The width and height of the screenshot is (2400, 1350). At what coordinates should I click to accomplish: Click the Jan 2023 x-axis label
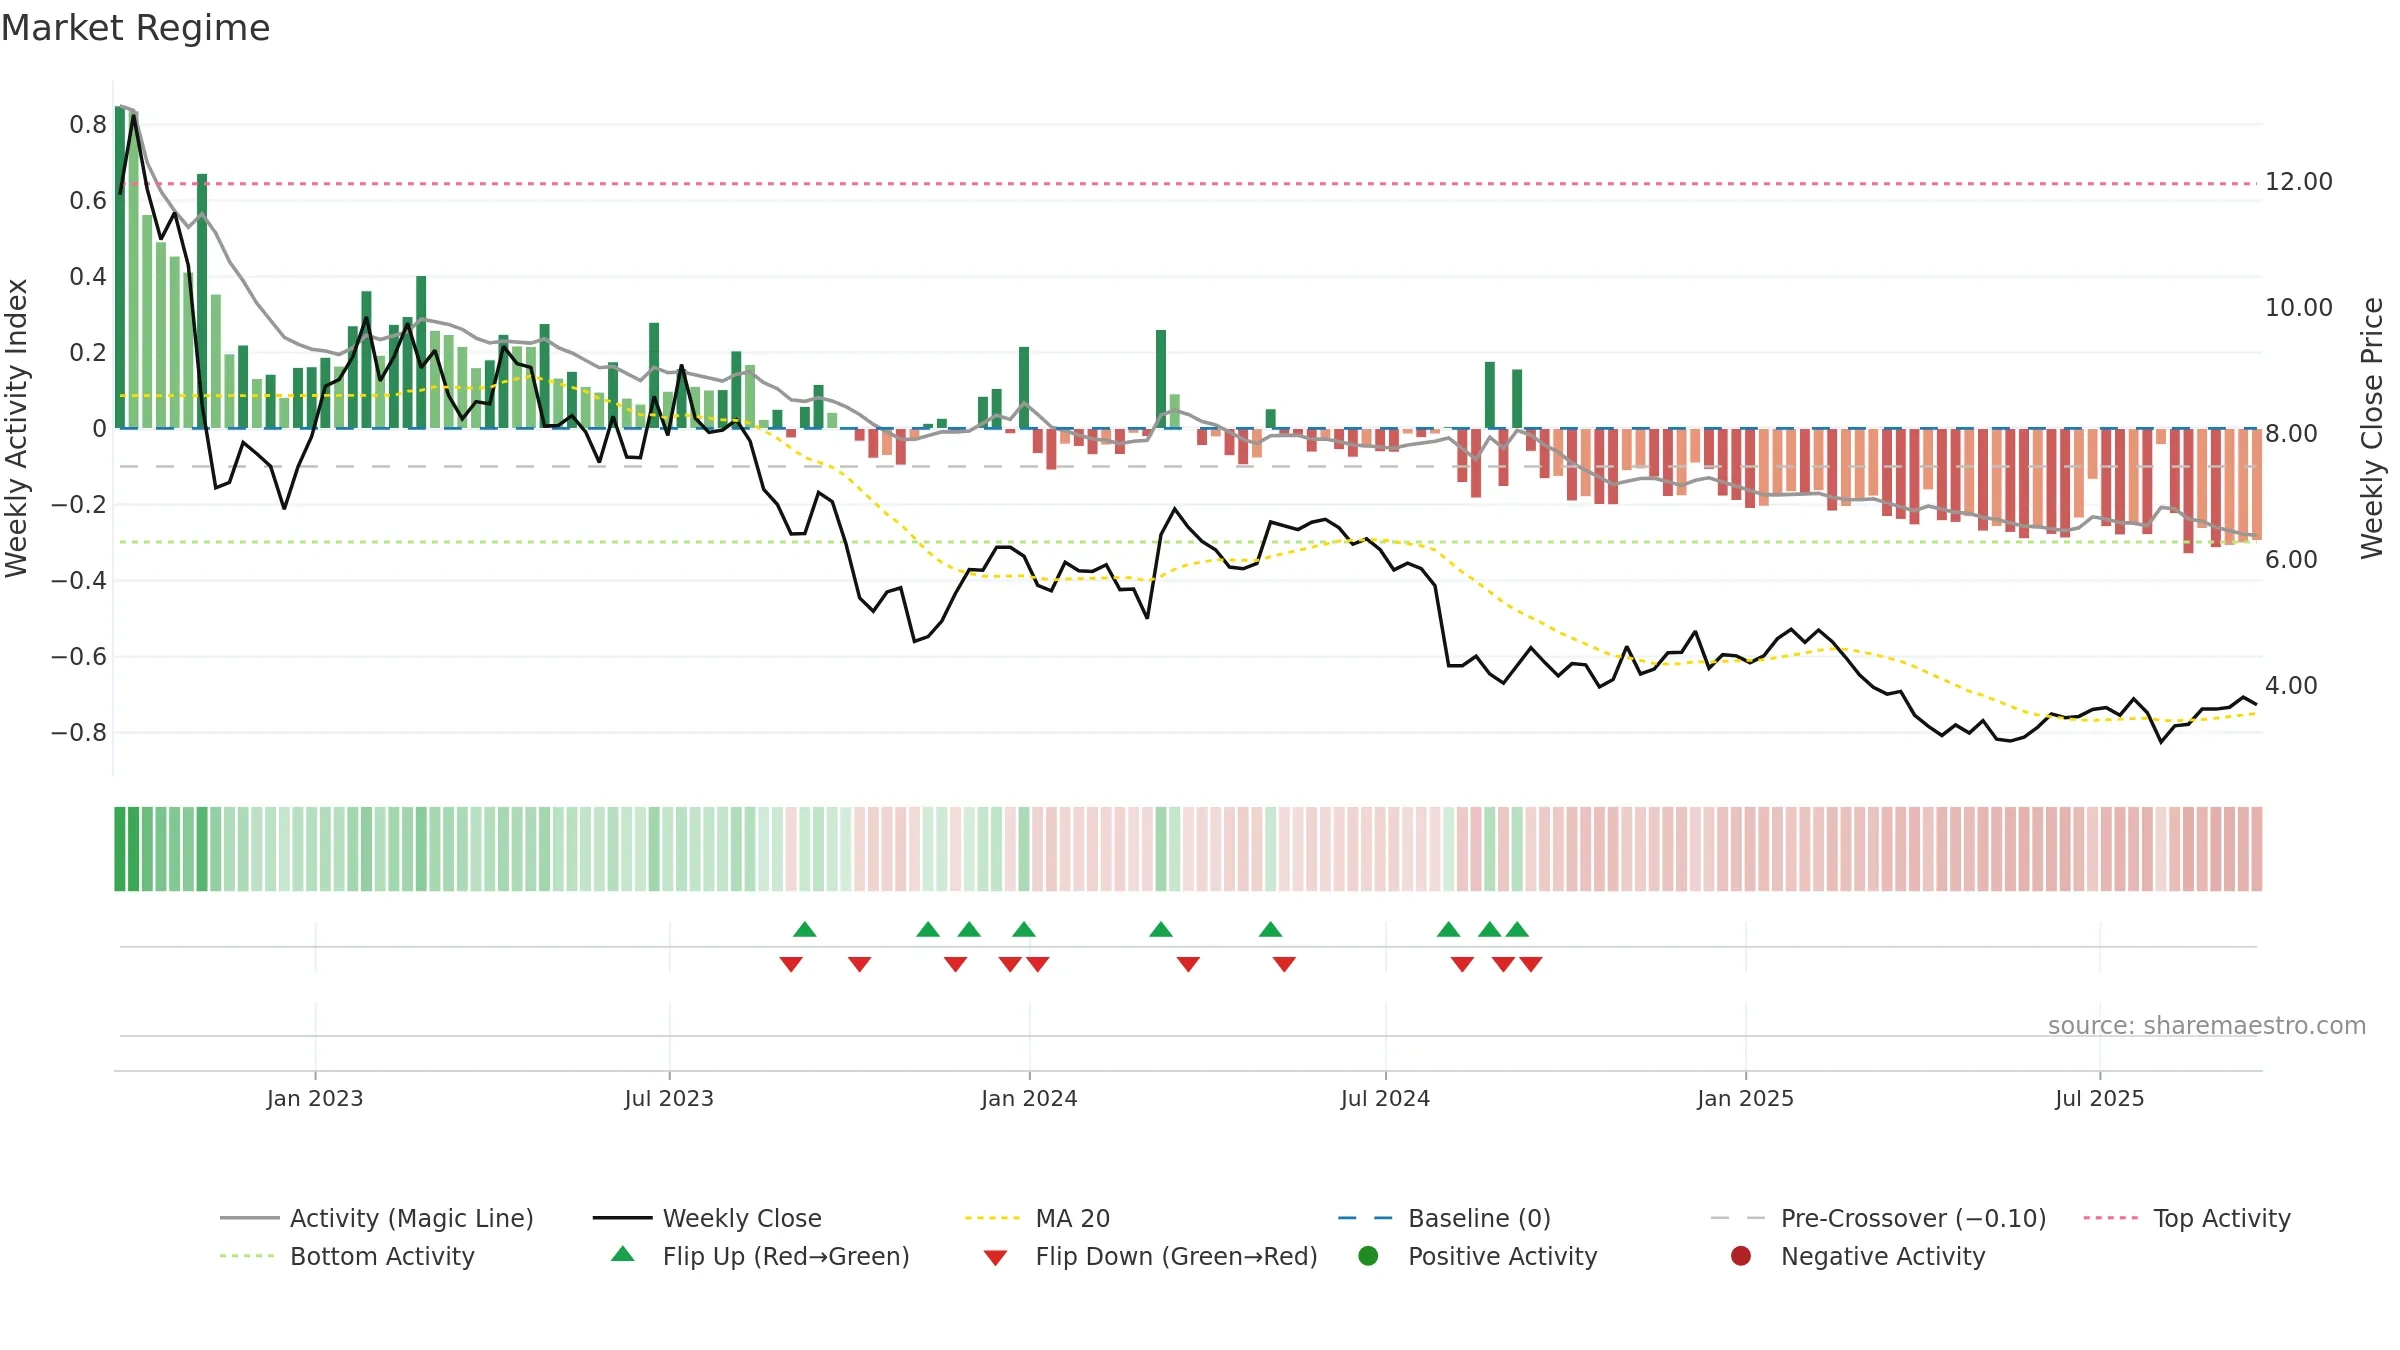(315, 1098)
